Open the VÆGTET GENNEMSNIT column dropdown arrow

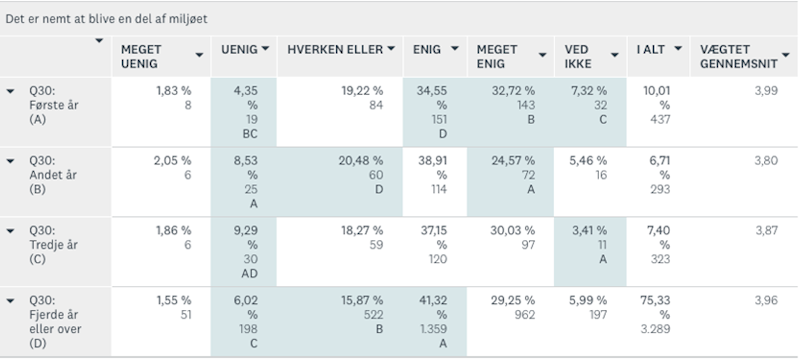786,55
